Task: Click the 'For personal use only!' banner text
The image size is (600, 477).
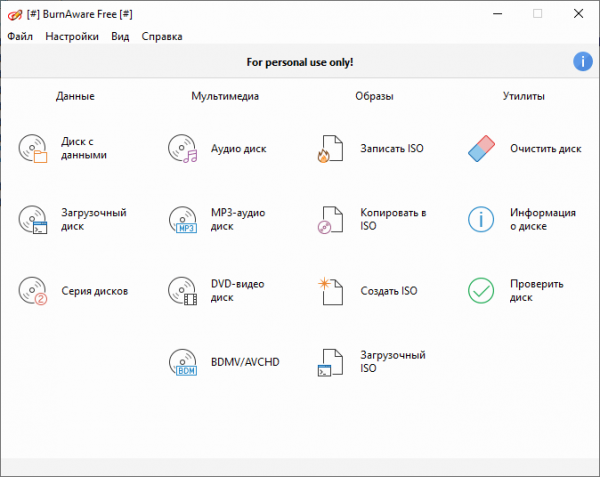Action: coord(300,62)
